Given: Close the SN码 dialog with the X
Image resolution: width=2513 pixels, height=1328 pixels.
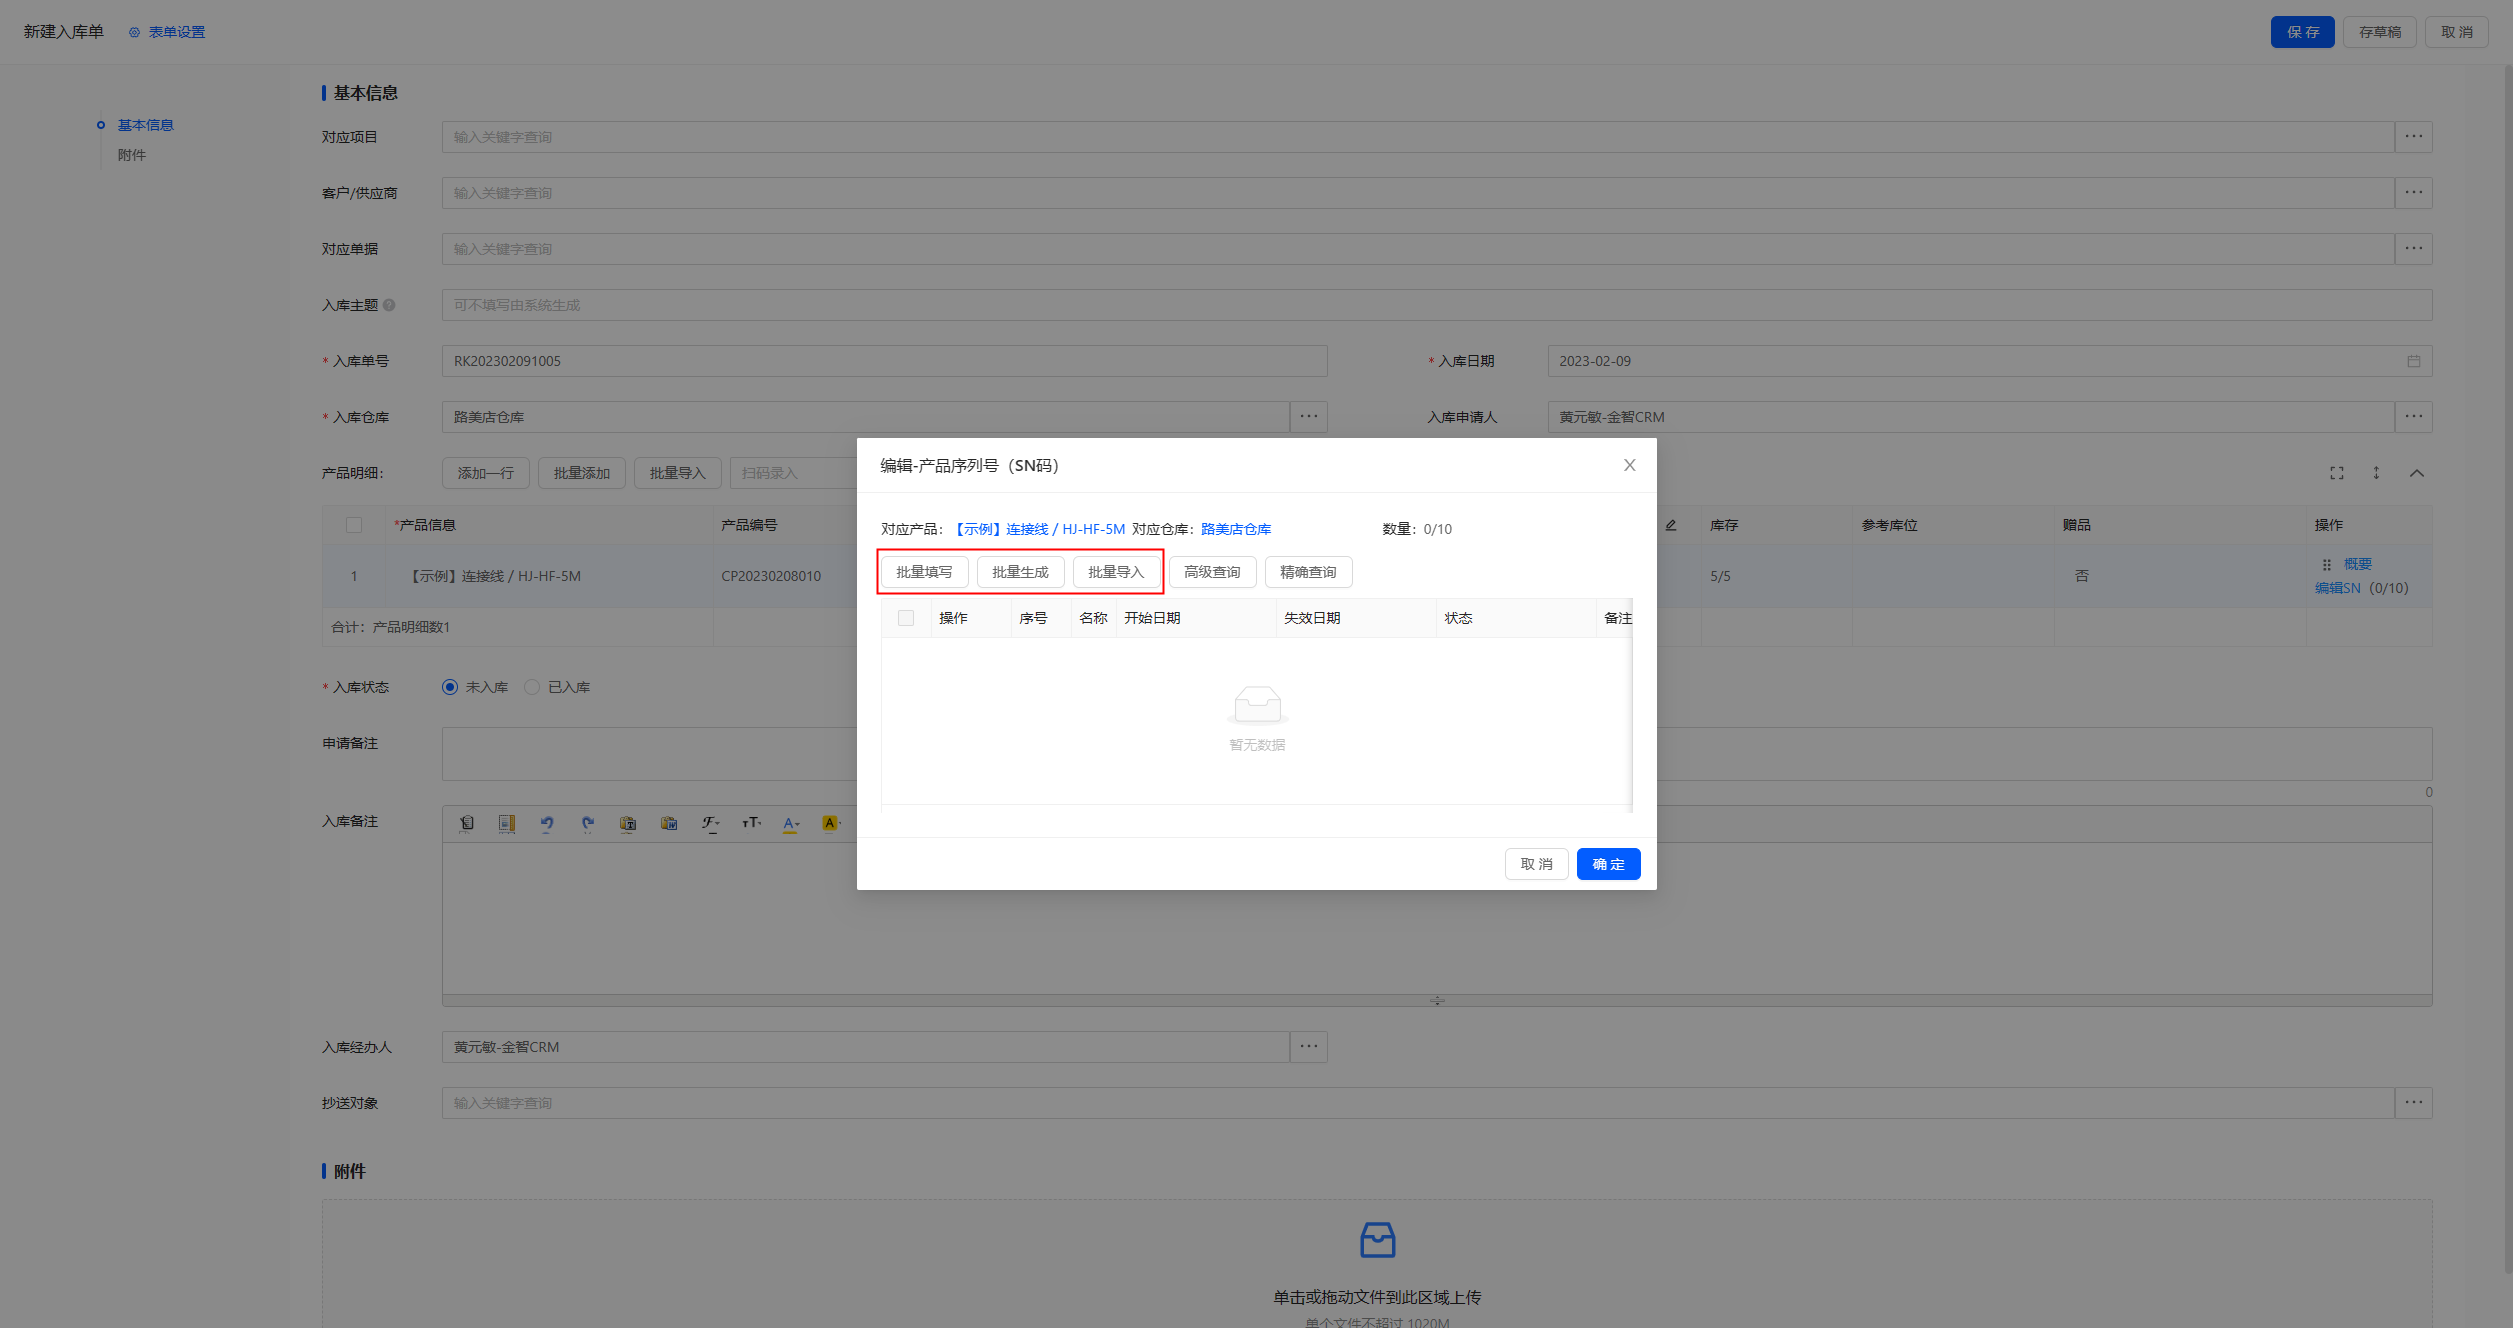Looking at the screenshot, I should pyautogui.click(x=1629, y=465).
